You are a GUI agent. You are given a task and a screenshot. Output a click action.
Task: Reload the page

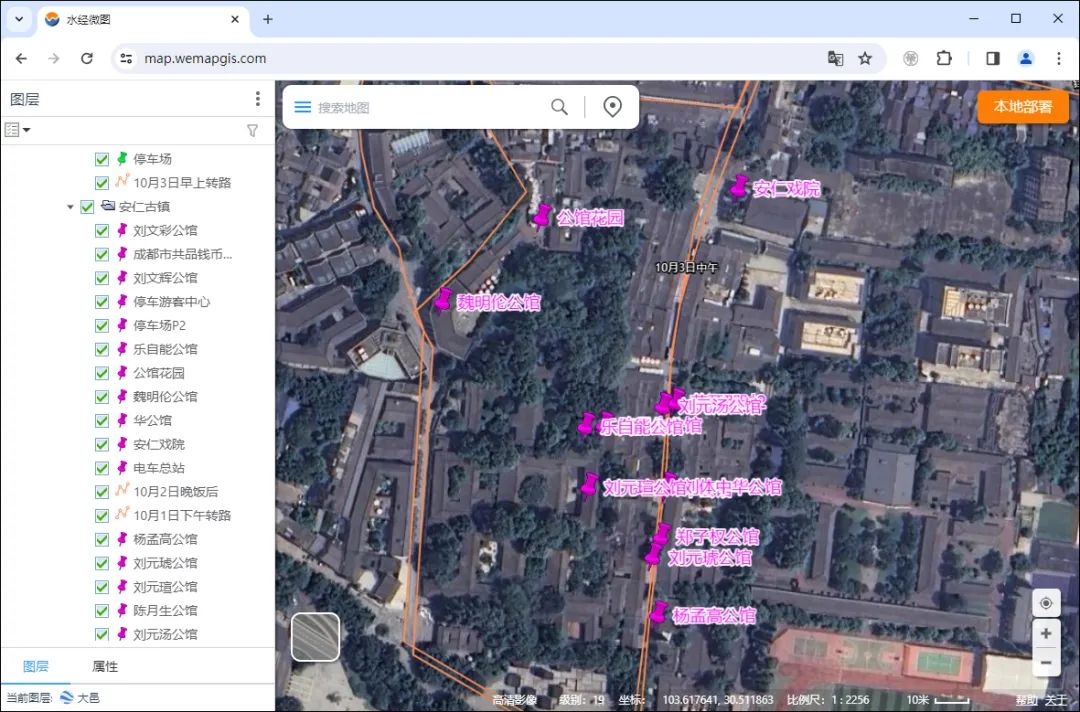(x=87, y=59)
